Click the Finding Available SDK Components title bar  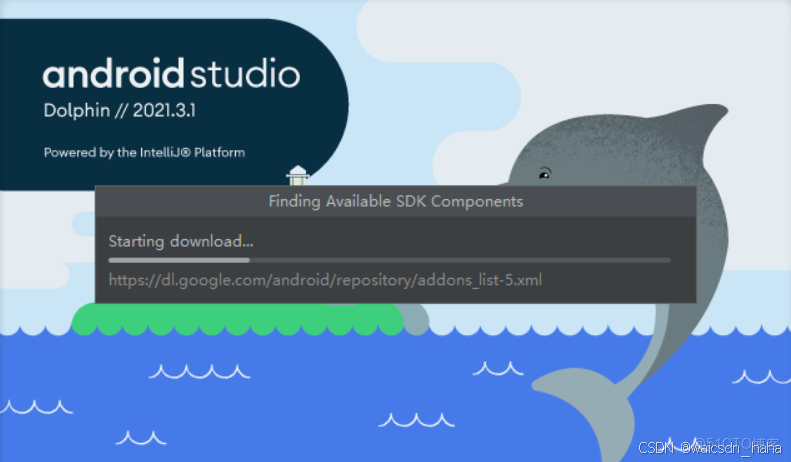[396, 201]
